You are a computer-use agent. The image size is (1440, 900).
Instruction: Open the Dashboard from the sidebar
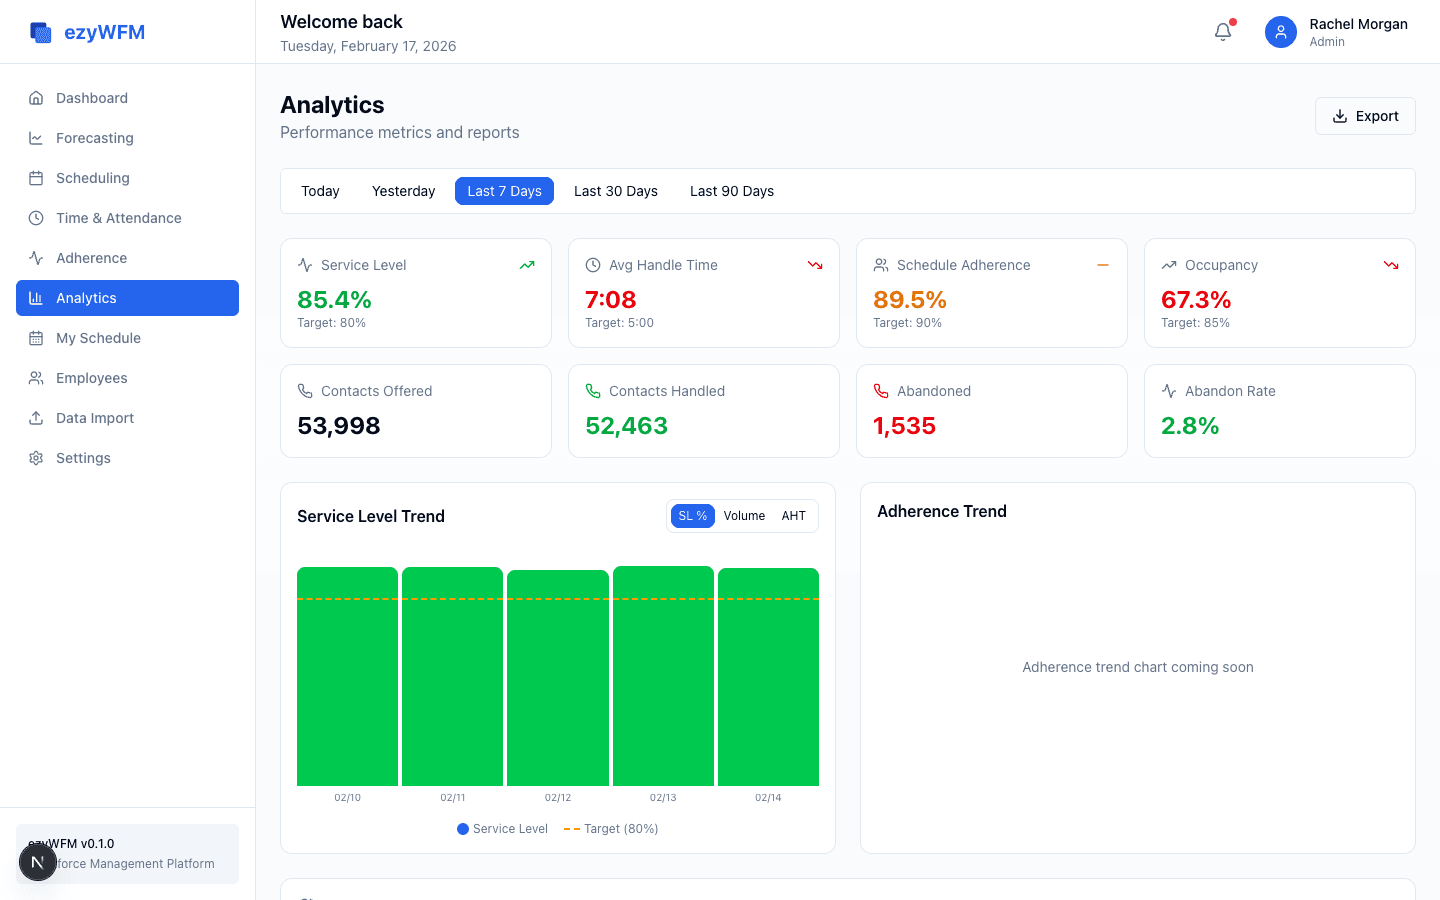coord(92,98)
